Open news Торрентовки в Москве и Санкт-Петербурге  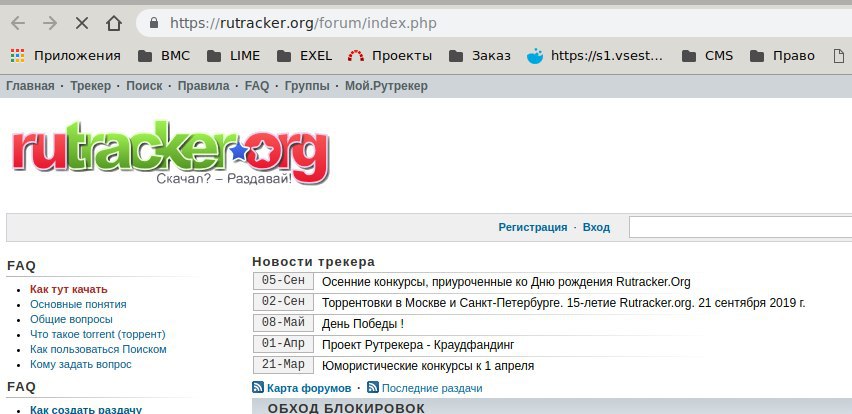point(563,303)
